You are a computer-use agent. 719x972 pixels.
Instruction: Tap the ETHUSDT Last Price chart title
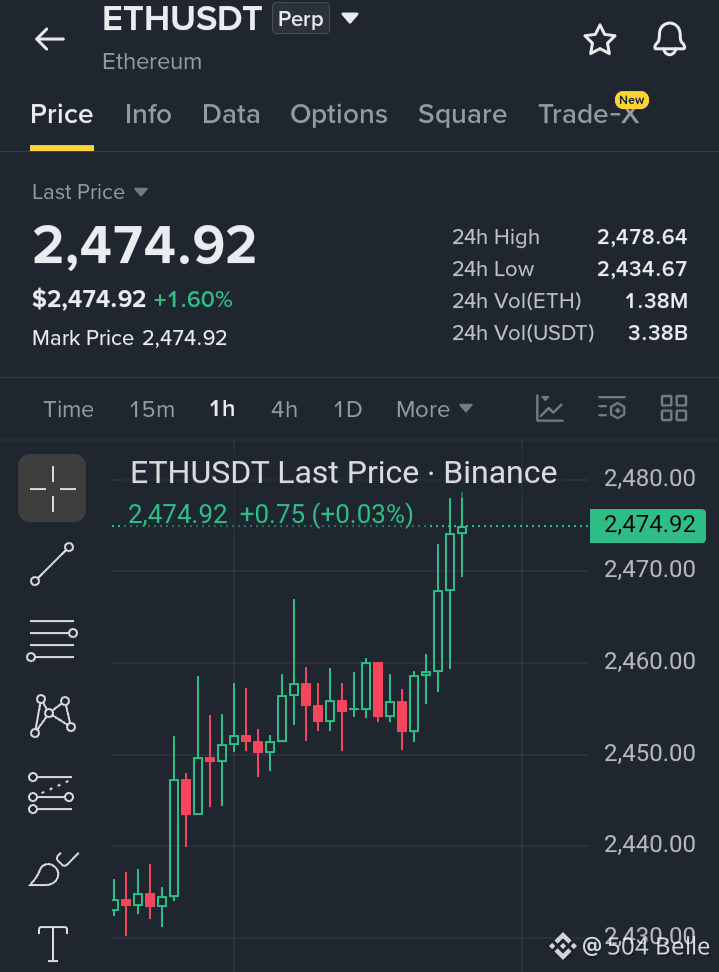[343, 472]
